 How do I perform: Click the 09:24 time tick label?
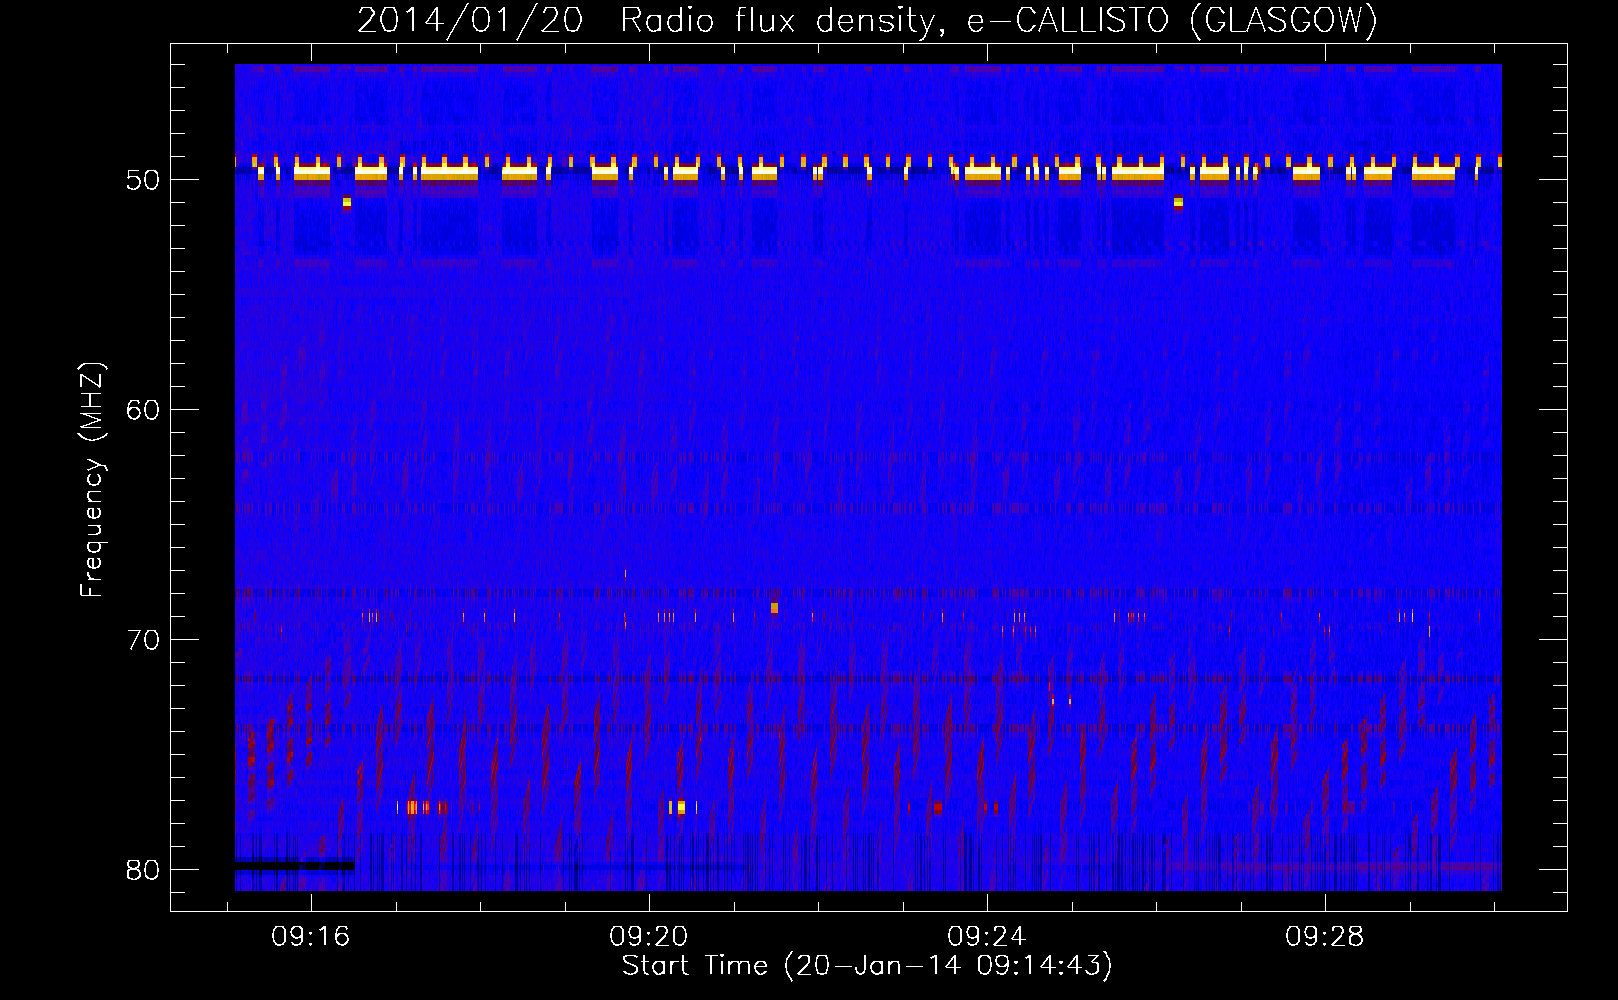point(987,936)
